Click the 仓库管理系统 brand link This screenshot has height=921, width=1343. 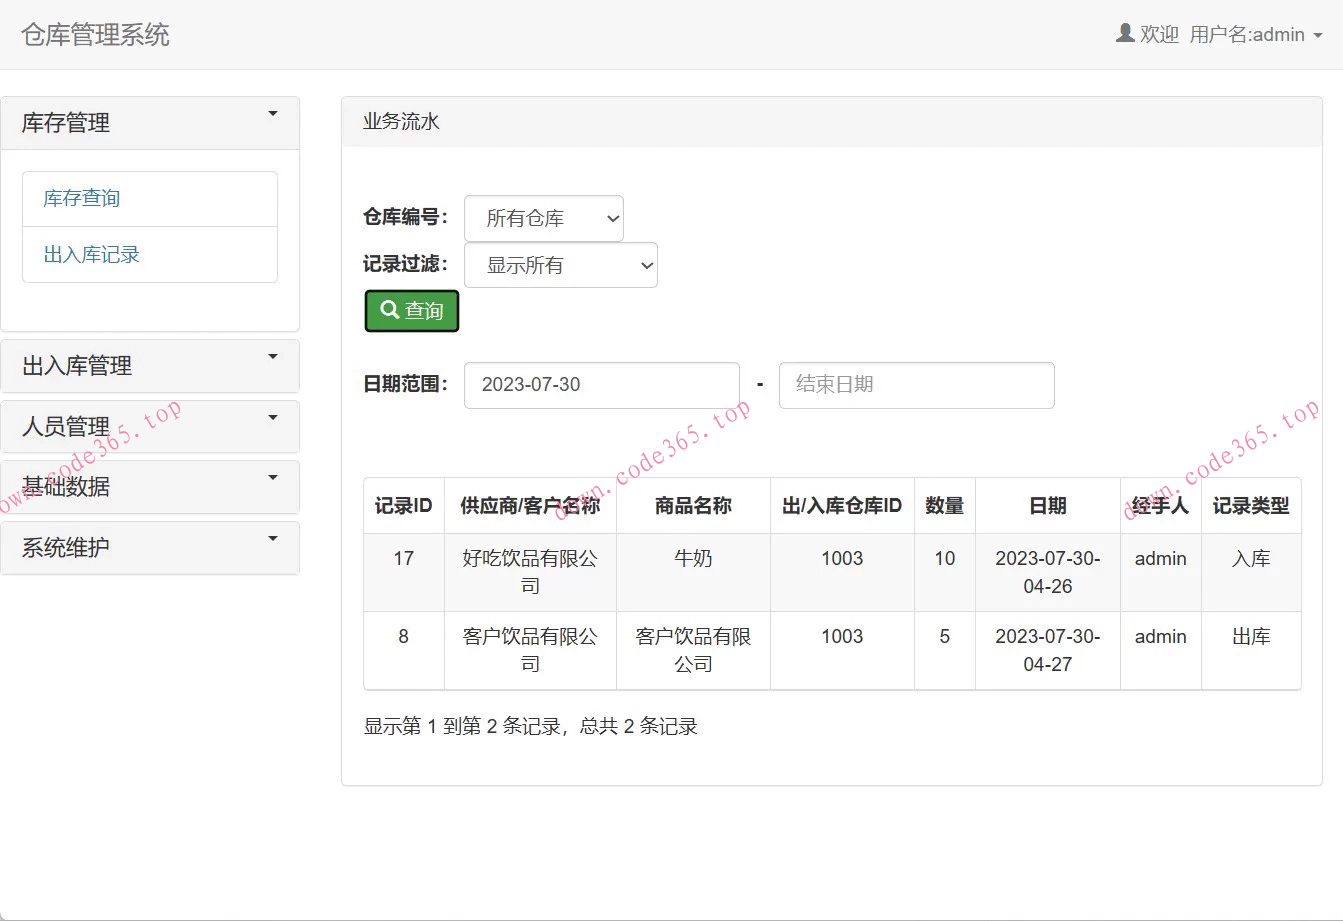(x=95, y=35)
